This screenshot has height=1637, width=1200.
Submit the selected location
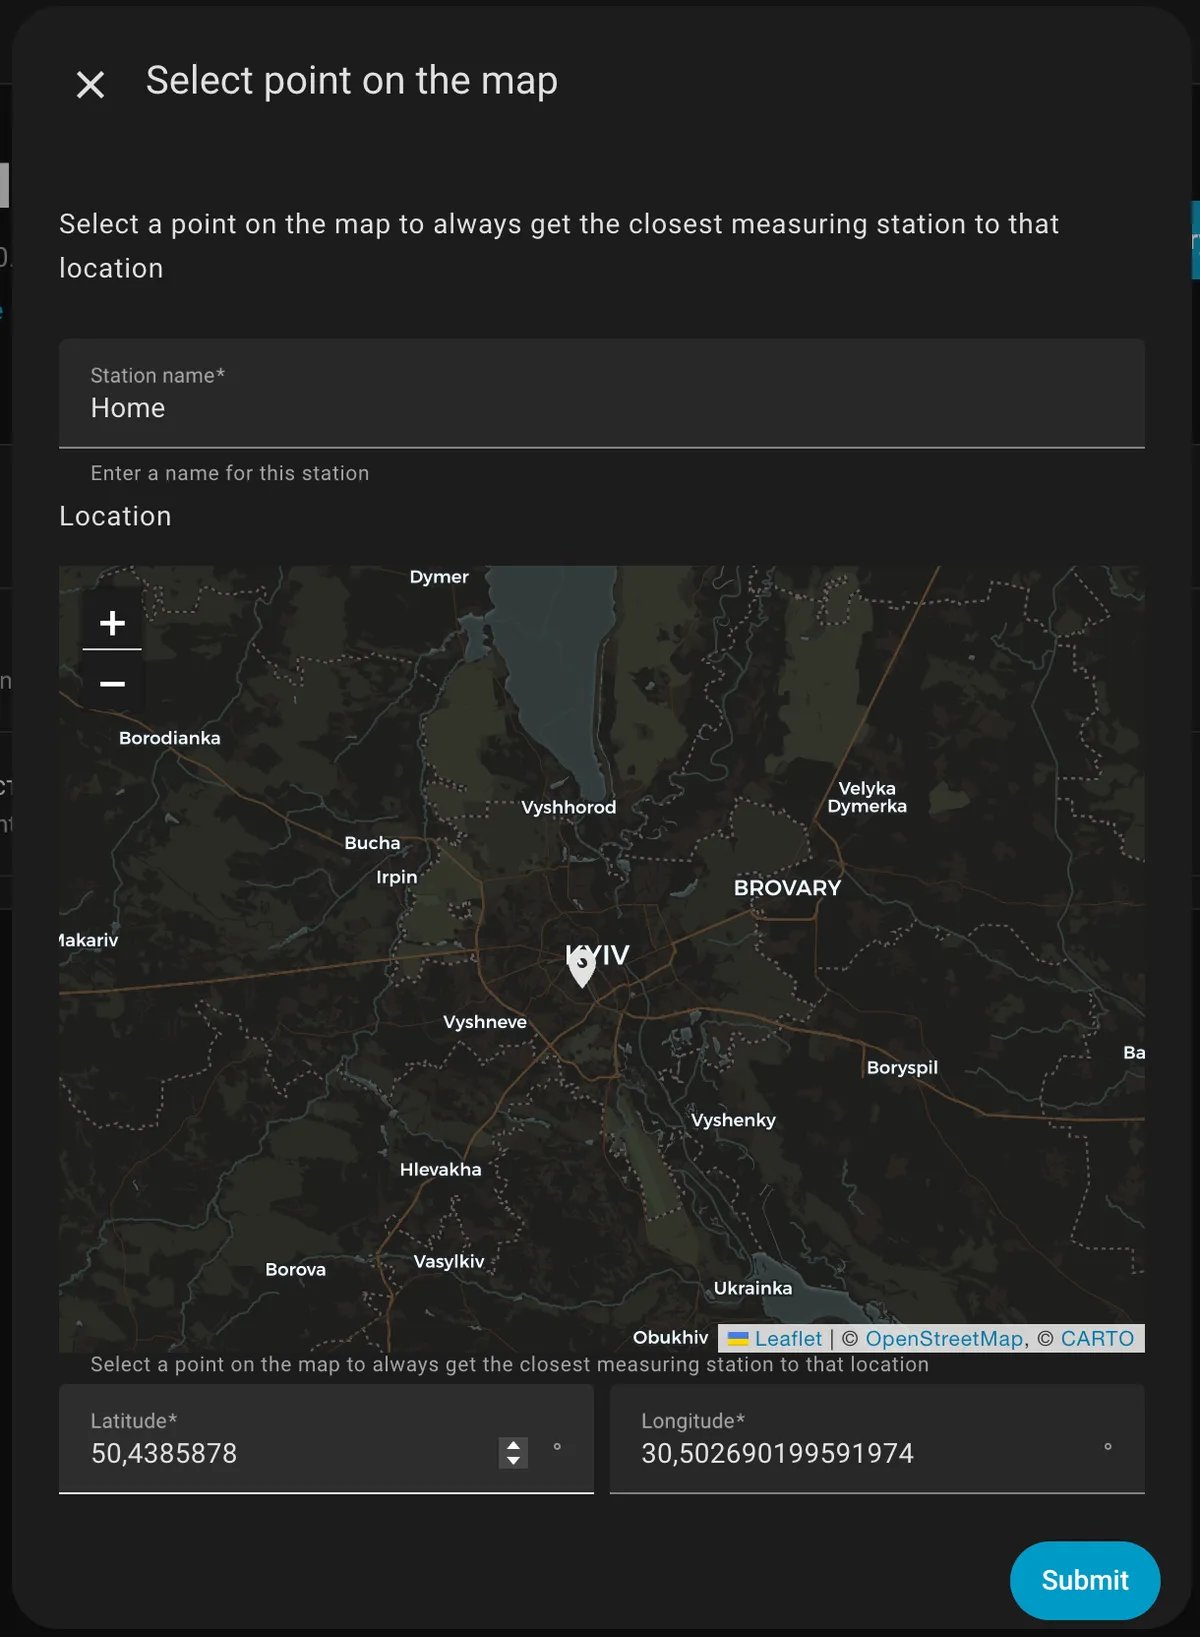point(1084,1580)
